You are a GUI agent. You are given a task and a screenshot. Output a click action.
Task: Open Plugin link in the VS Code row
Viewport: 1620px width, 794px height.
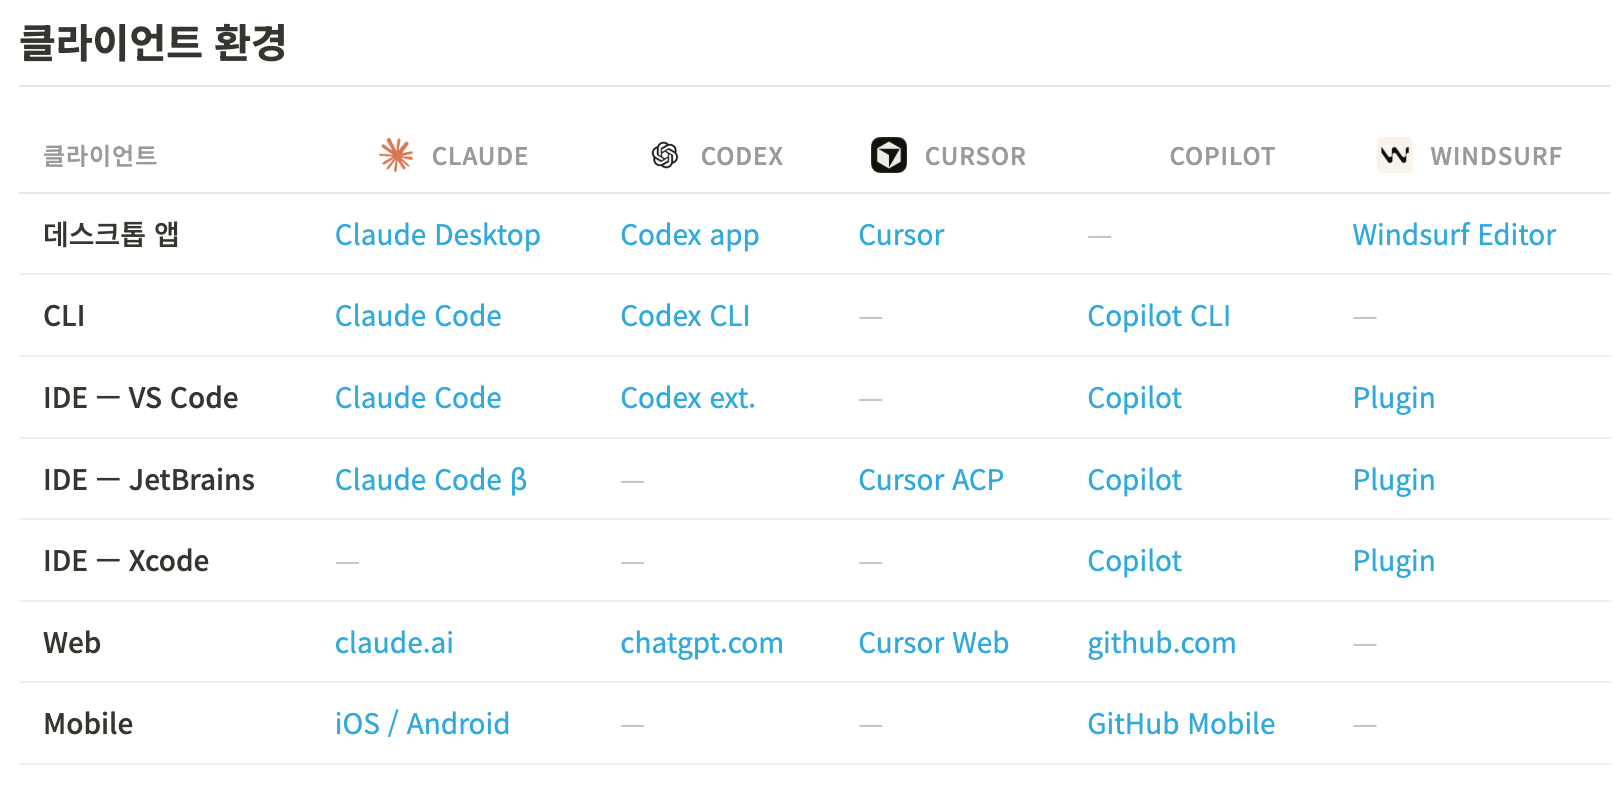(1393, 398)
